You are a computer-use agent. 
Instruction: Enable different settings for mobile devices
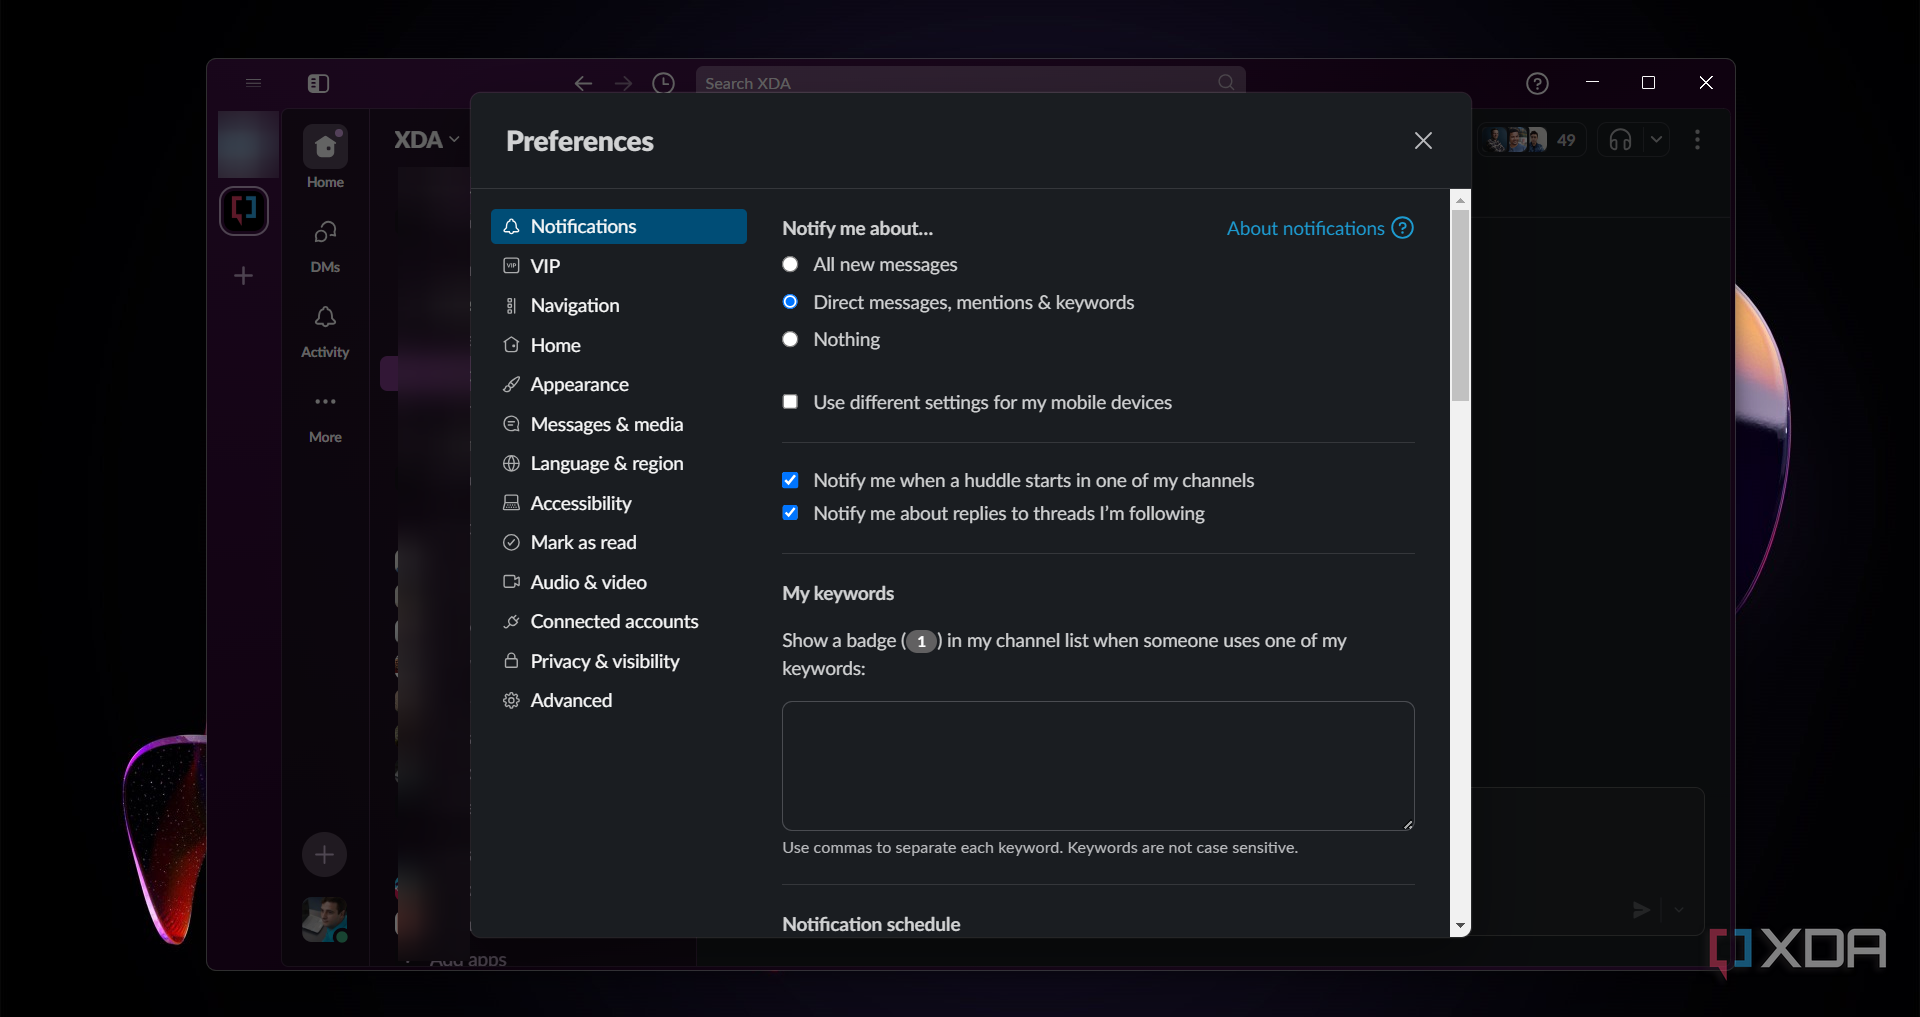790,402
